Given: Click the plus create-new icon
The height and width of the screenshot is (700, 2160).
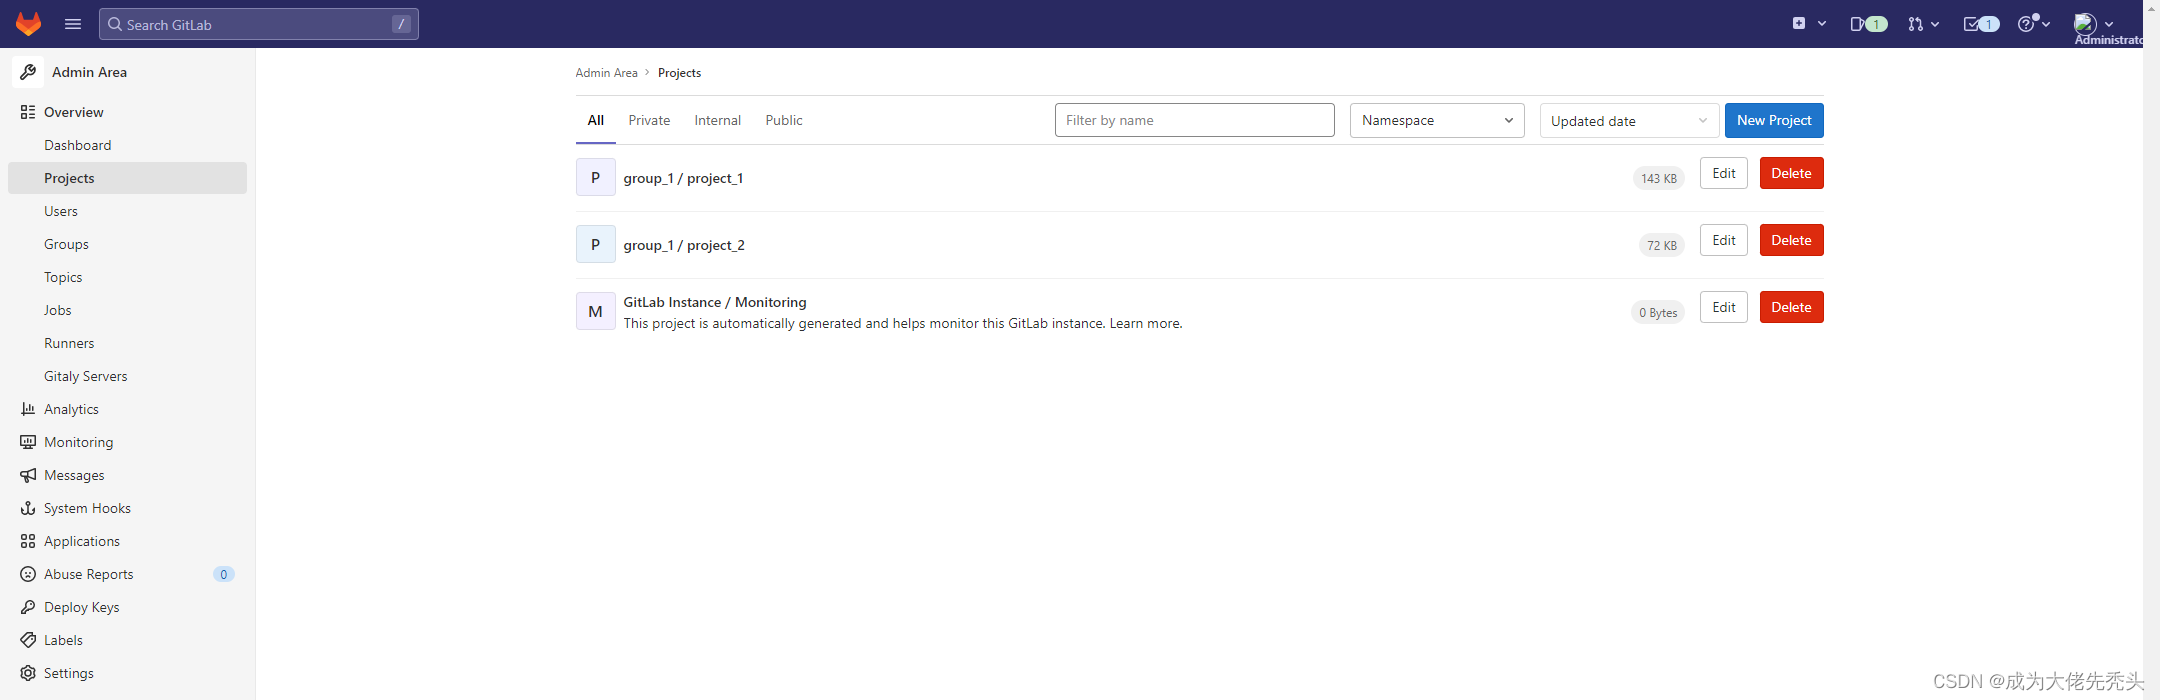Looking at the screenshot, I should [x=1799, y=23].
